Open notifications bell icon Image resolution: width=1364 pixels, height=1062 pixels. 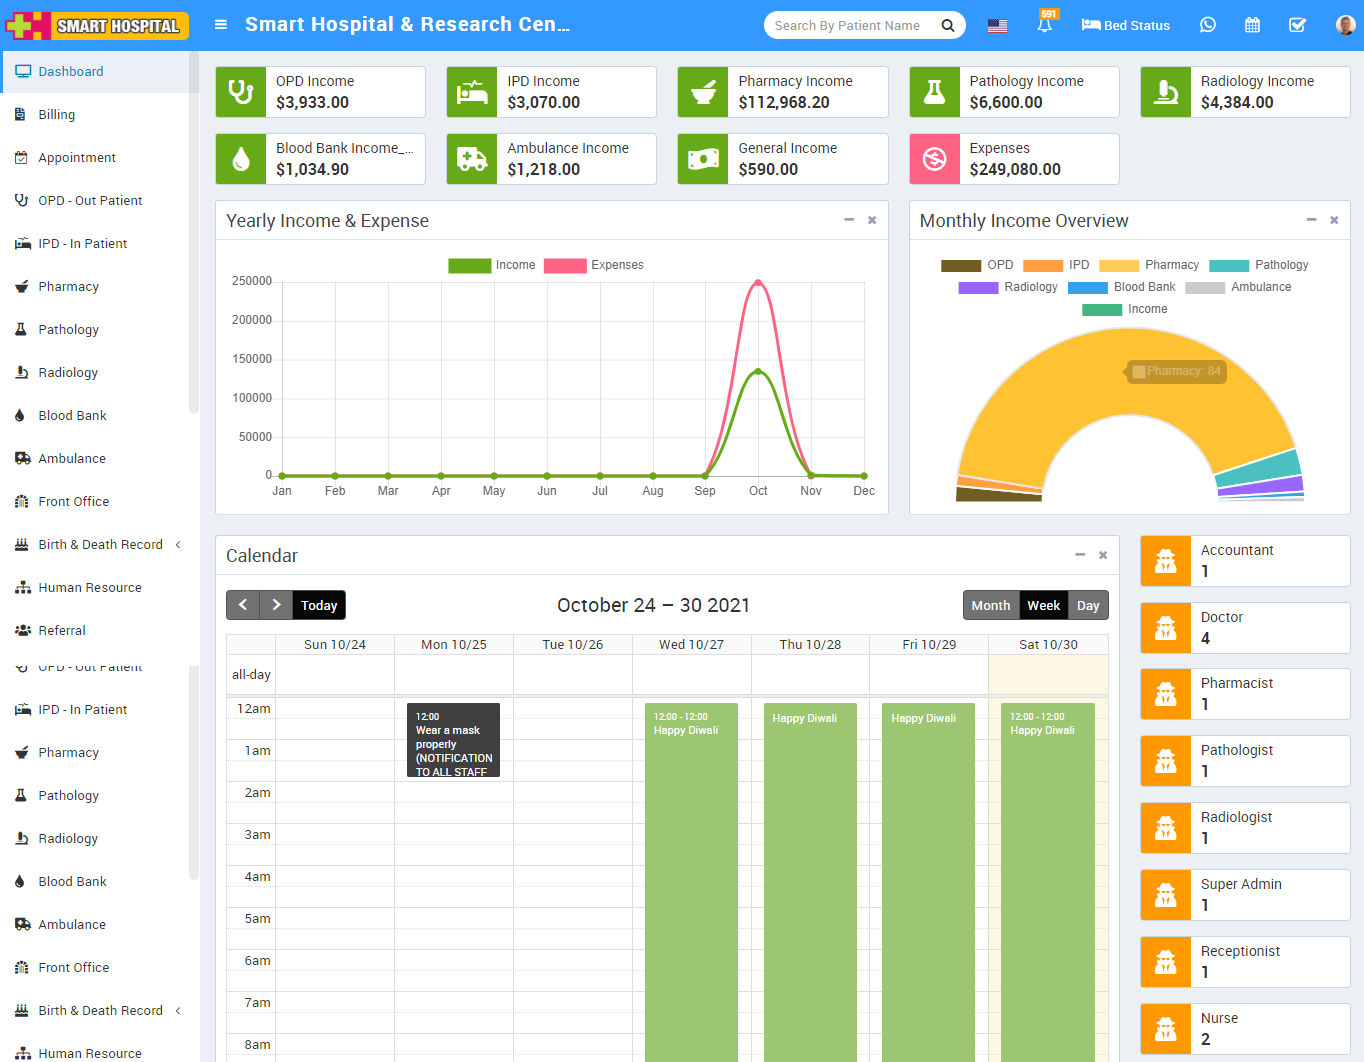1044,25
